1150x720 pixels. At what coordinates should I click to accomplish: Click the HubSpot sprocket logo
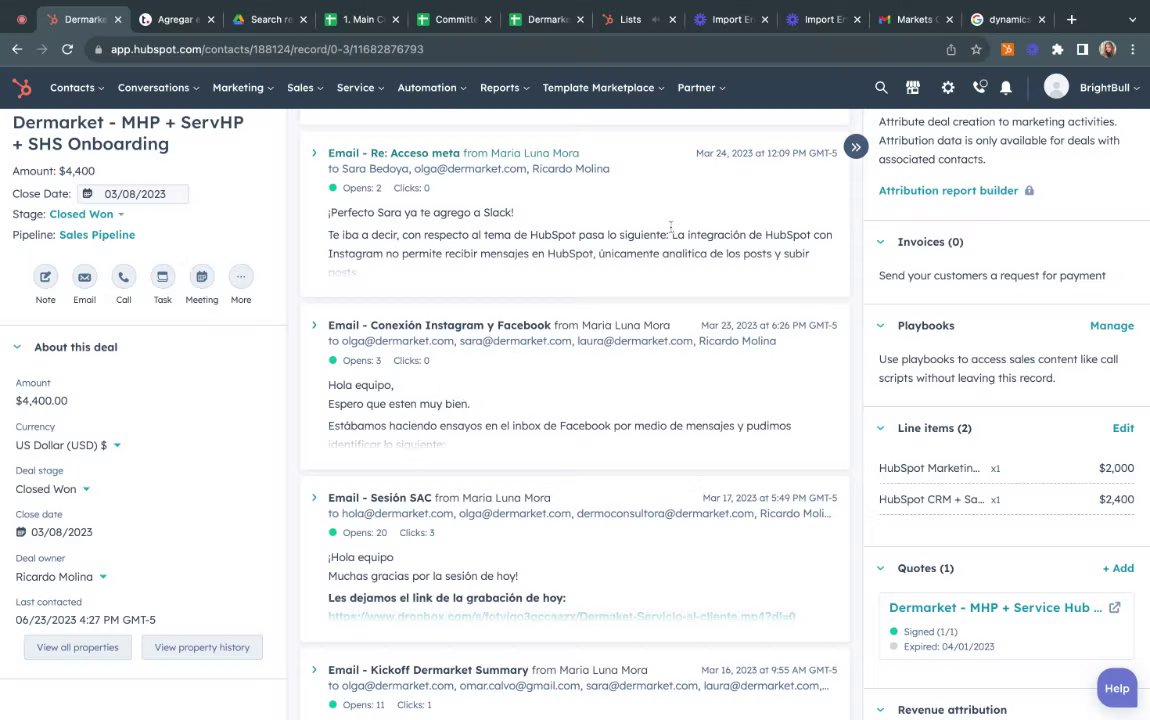22,88
